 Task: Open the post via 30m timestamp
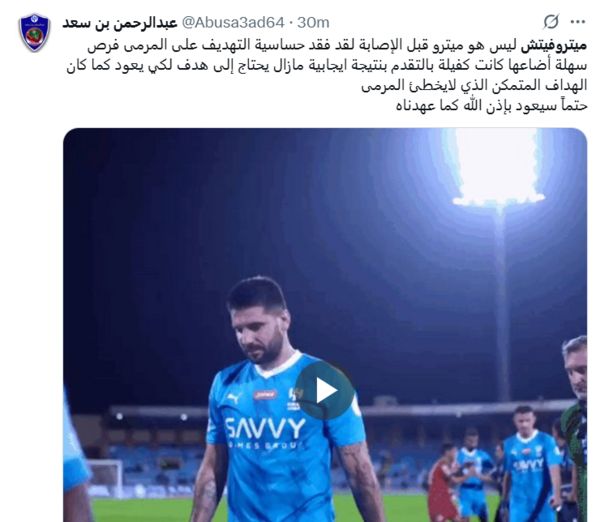click(313, 23)
